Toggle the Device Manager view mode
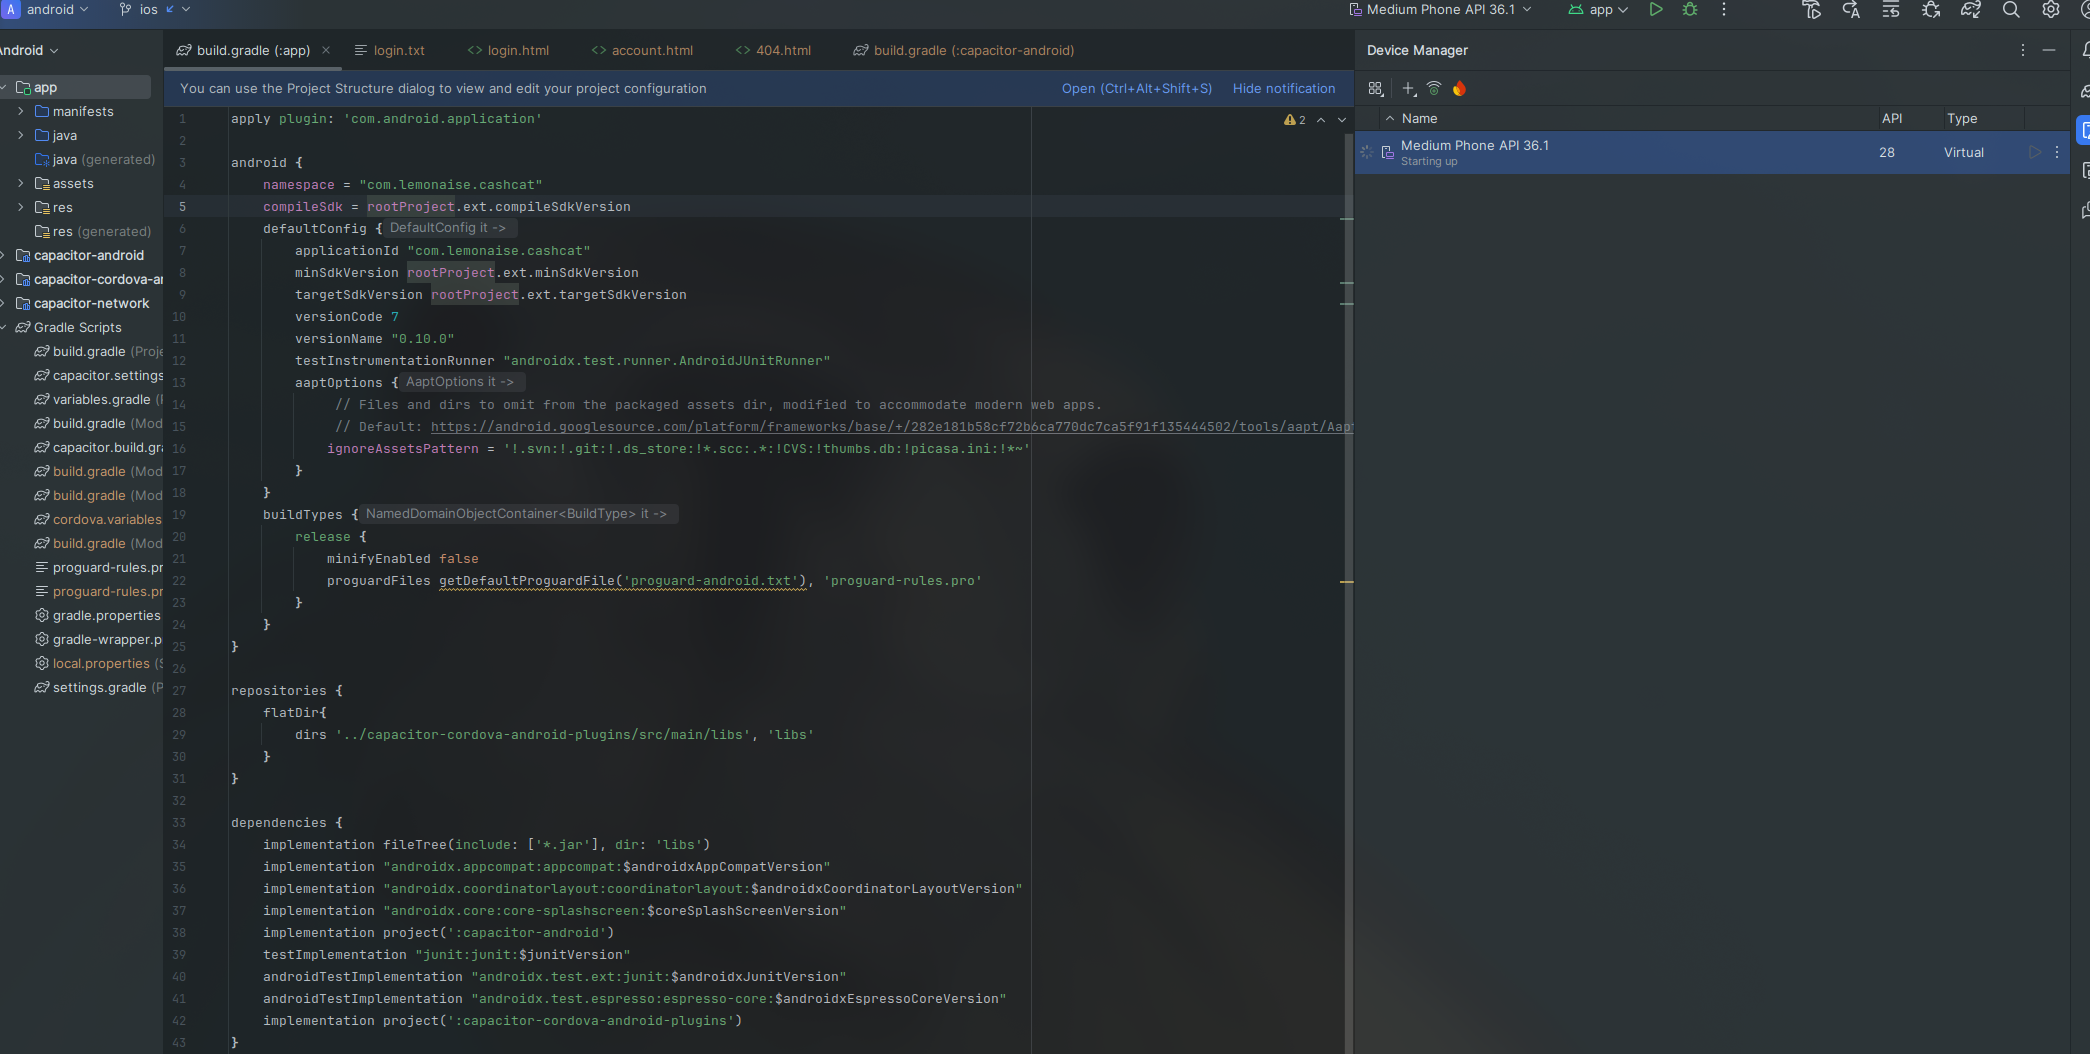This screenshot has width=2090, height=1054. (1375, 89)
